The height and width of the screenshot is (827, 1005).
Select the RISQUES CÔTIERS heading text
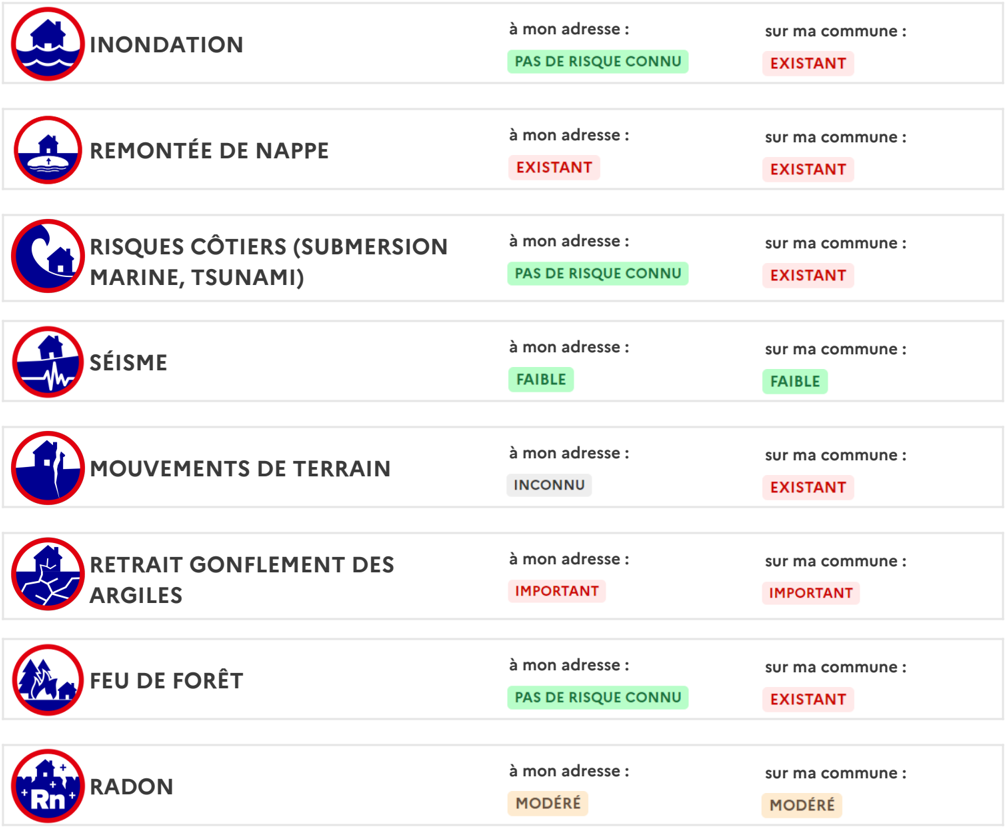(x=268, y=261)
